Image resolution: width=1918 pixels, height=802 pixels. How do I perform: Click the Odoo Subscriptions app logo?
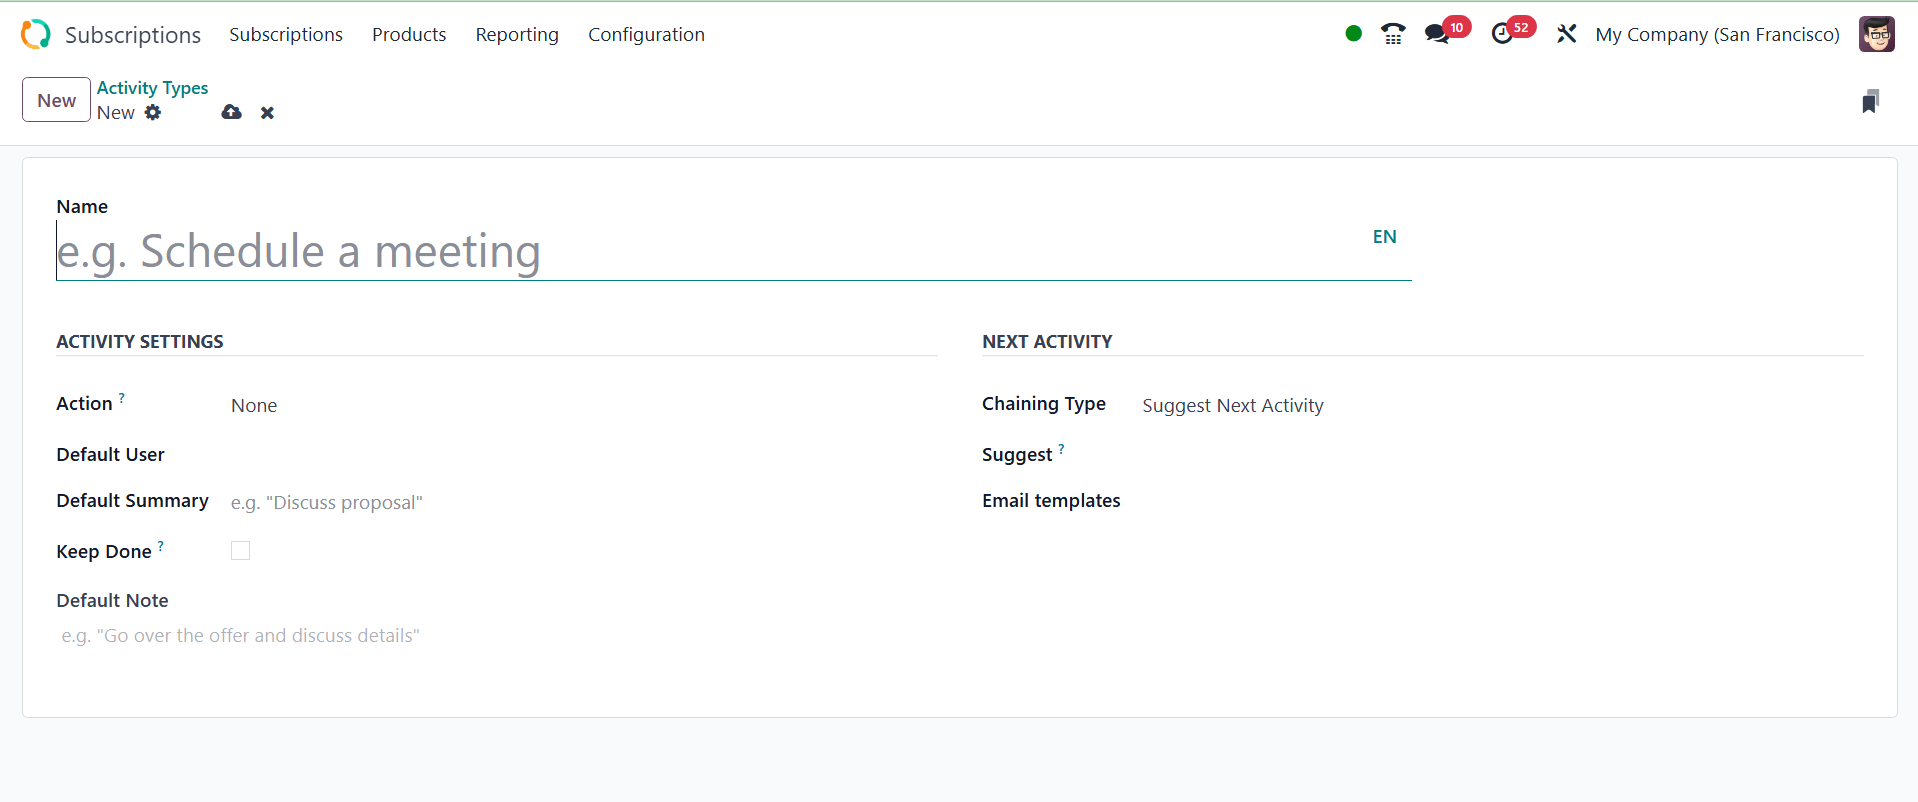(x=36, y=34)
